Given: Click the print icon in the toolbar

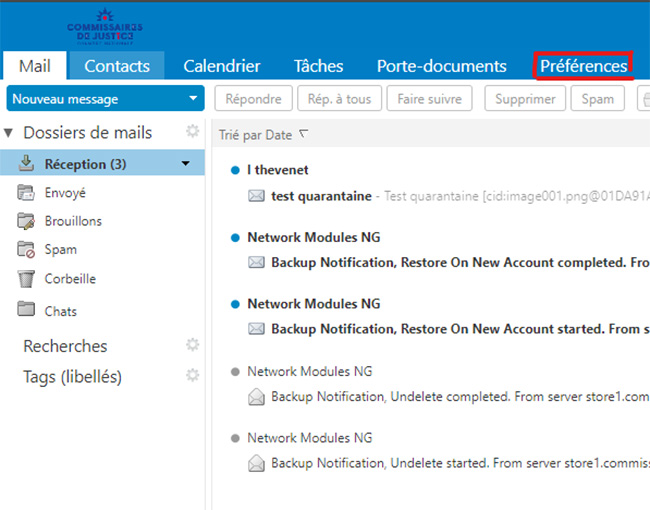Looking at the screenshot, I should tap(643, 99).
